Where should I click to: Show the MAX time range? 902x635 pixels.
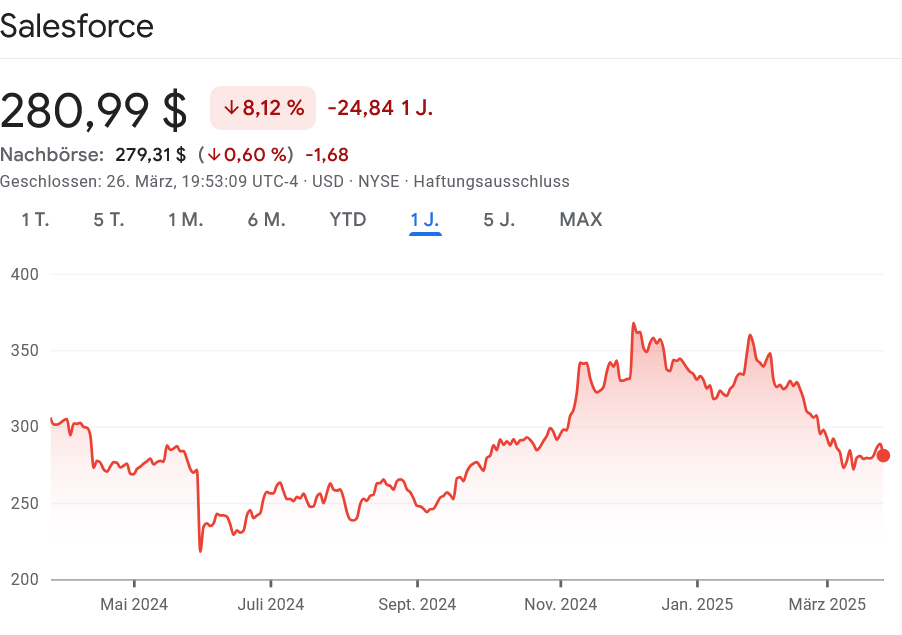(x=580, y=220)
